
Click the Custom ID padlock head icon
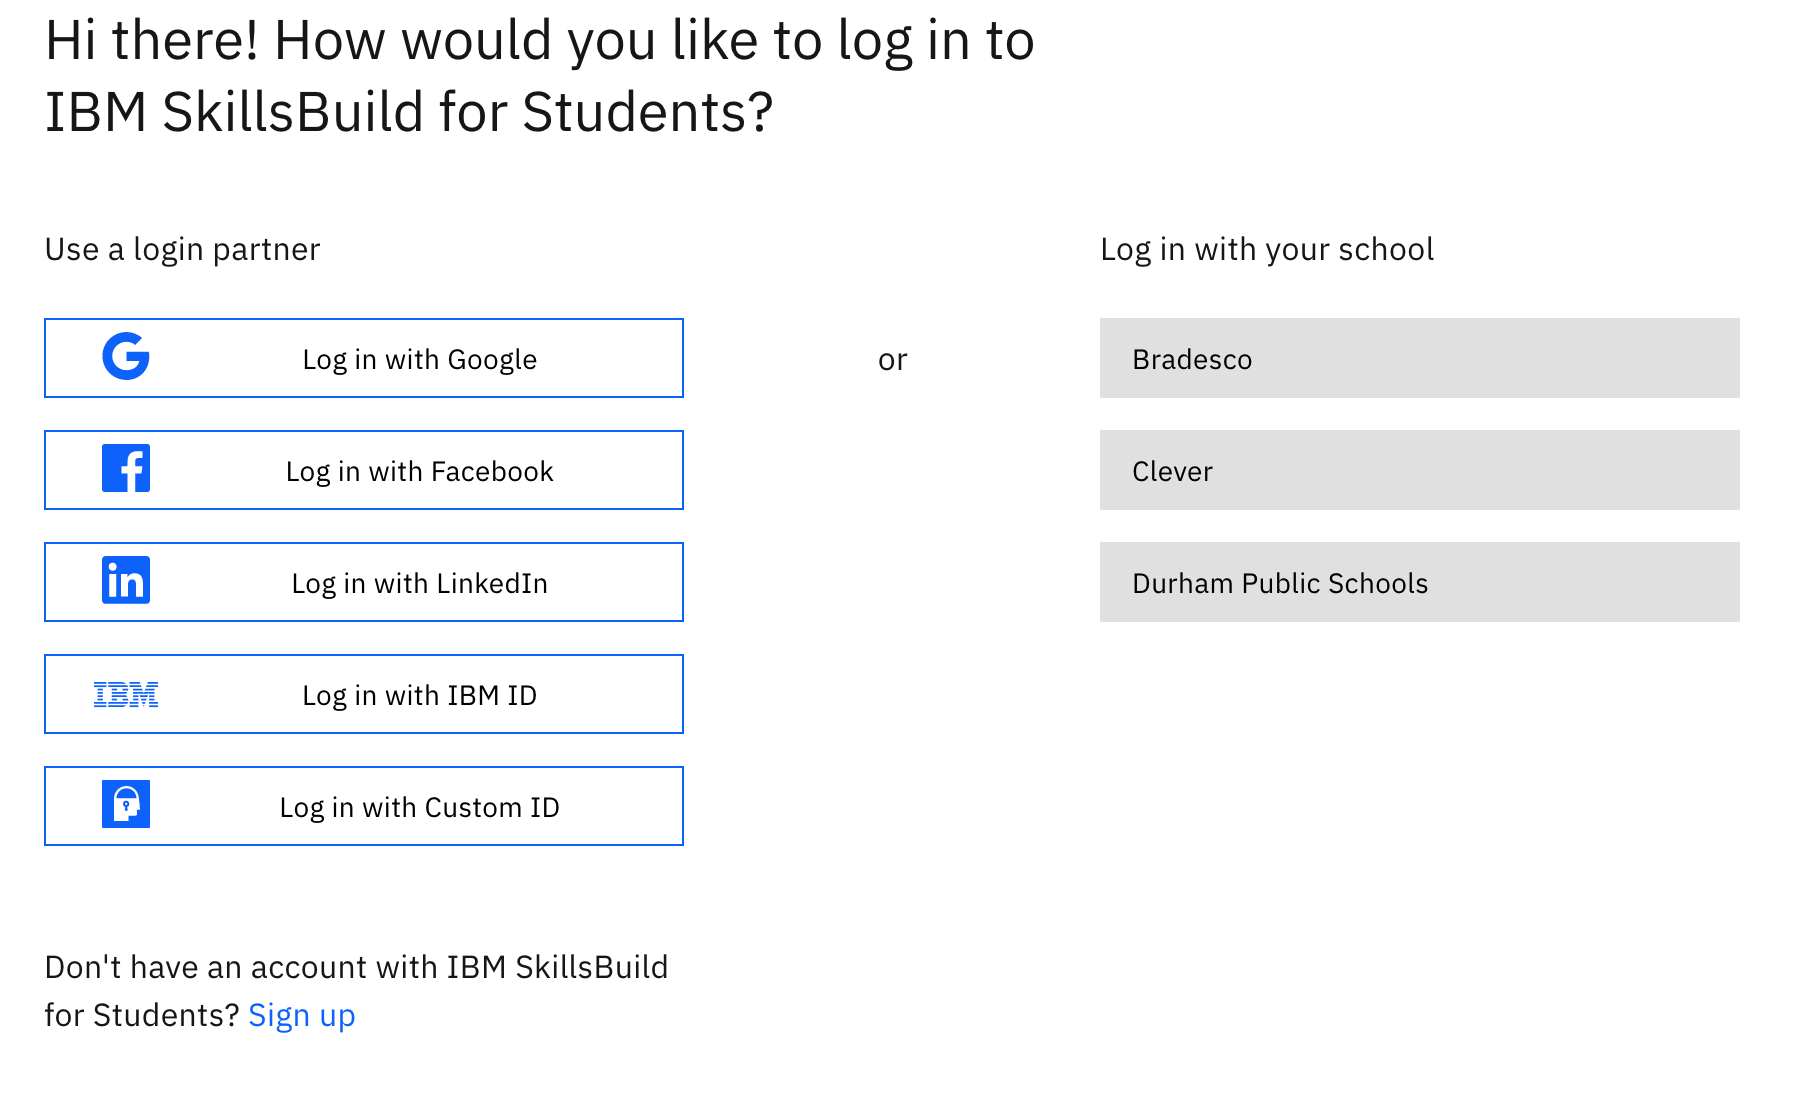coord(126,805)
